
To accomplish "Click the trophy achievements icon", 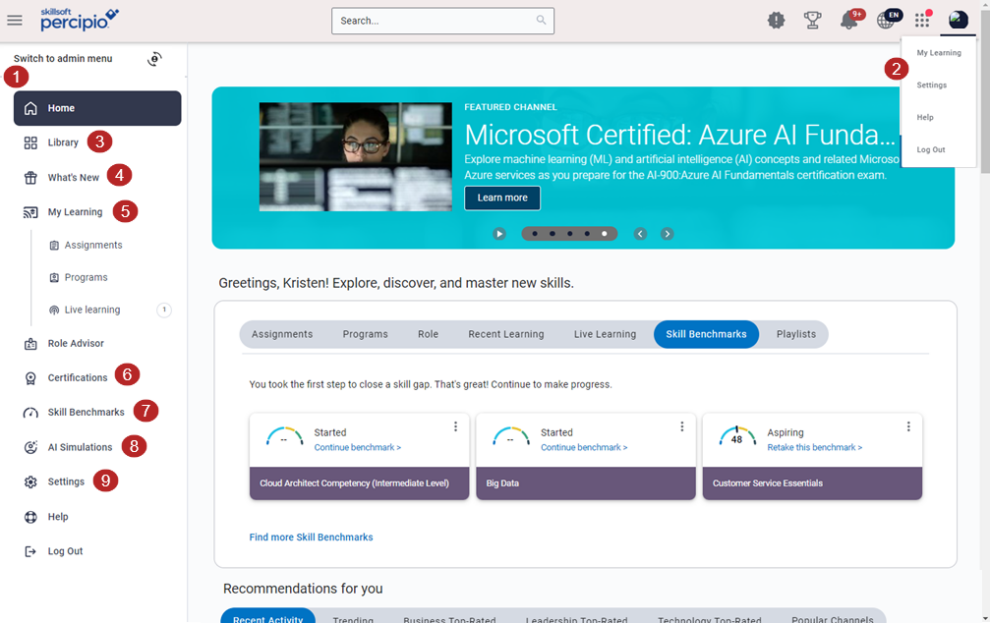I will click(812, 20).
